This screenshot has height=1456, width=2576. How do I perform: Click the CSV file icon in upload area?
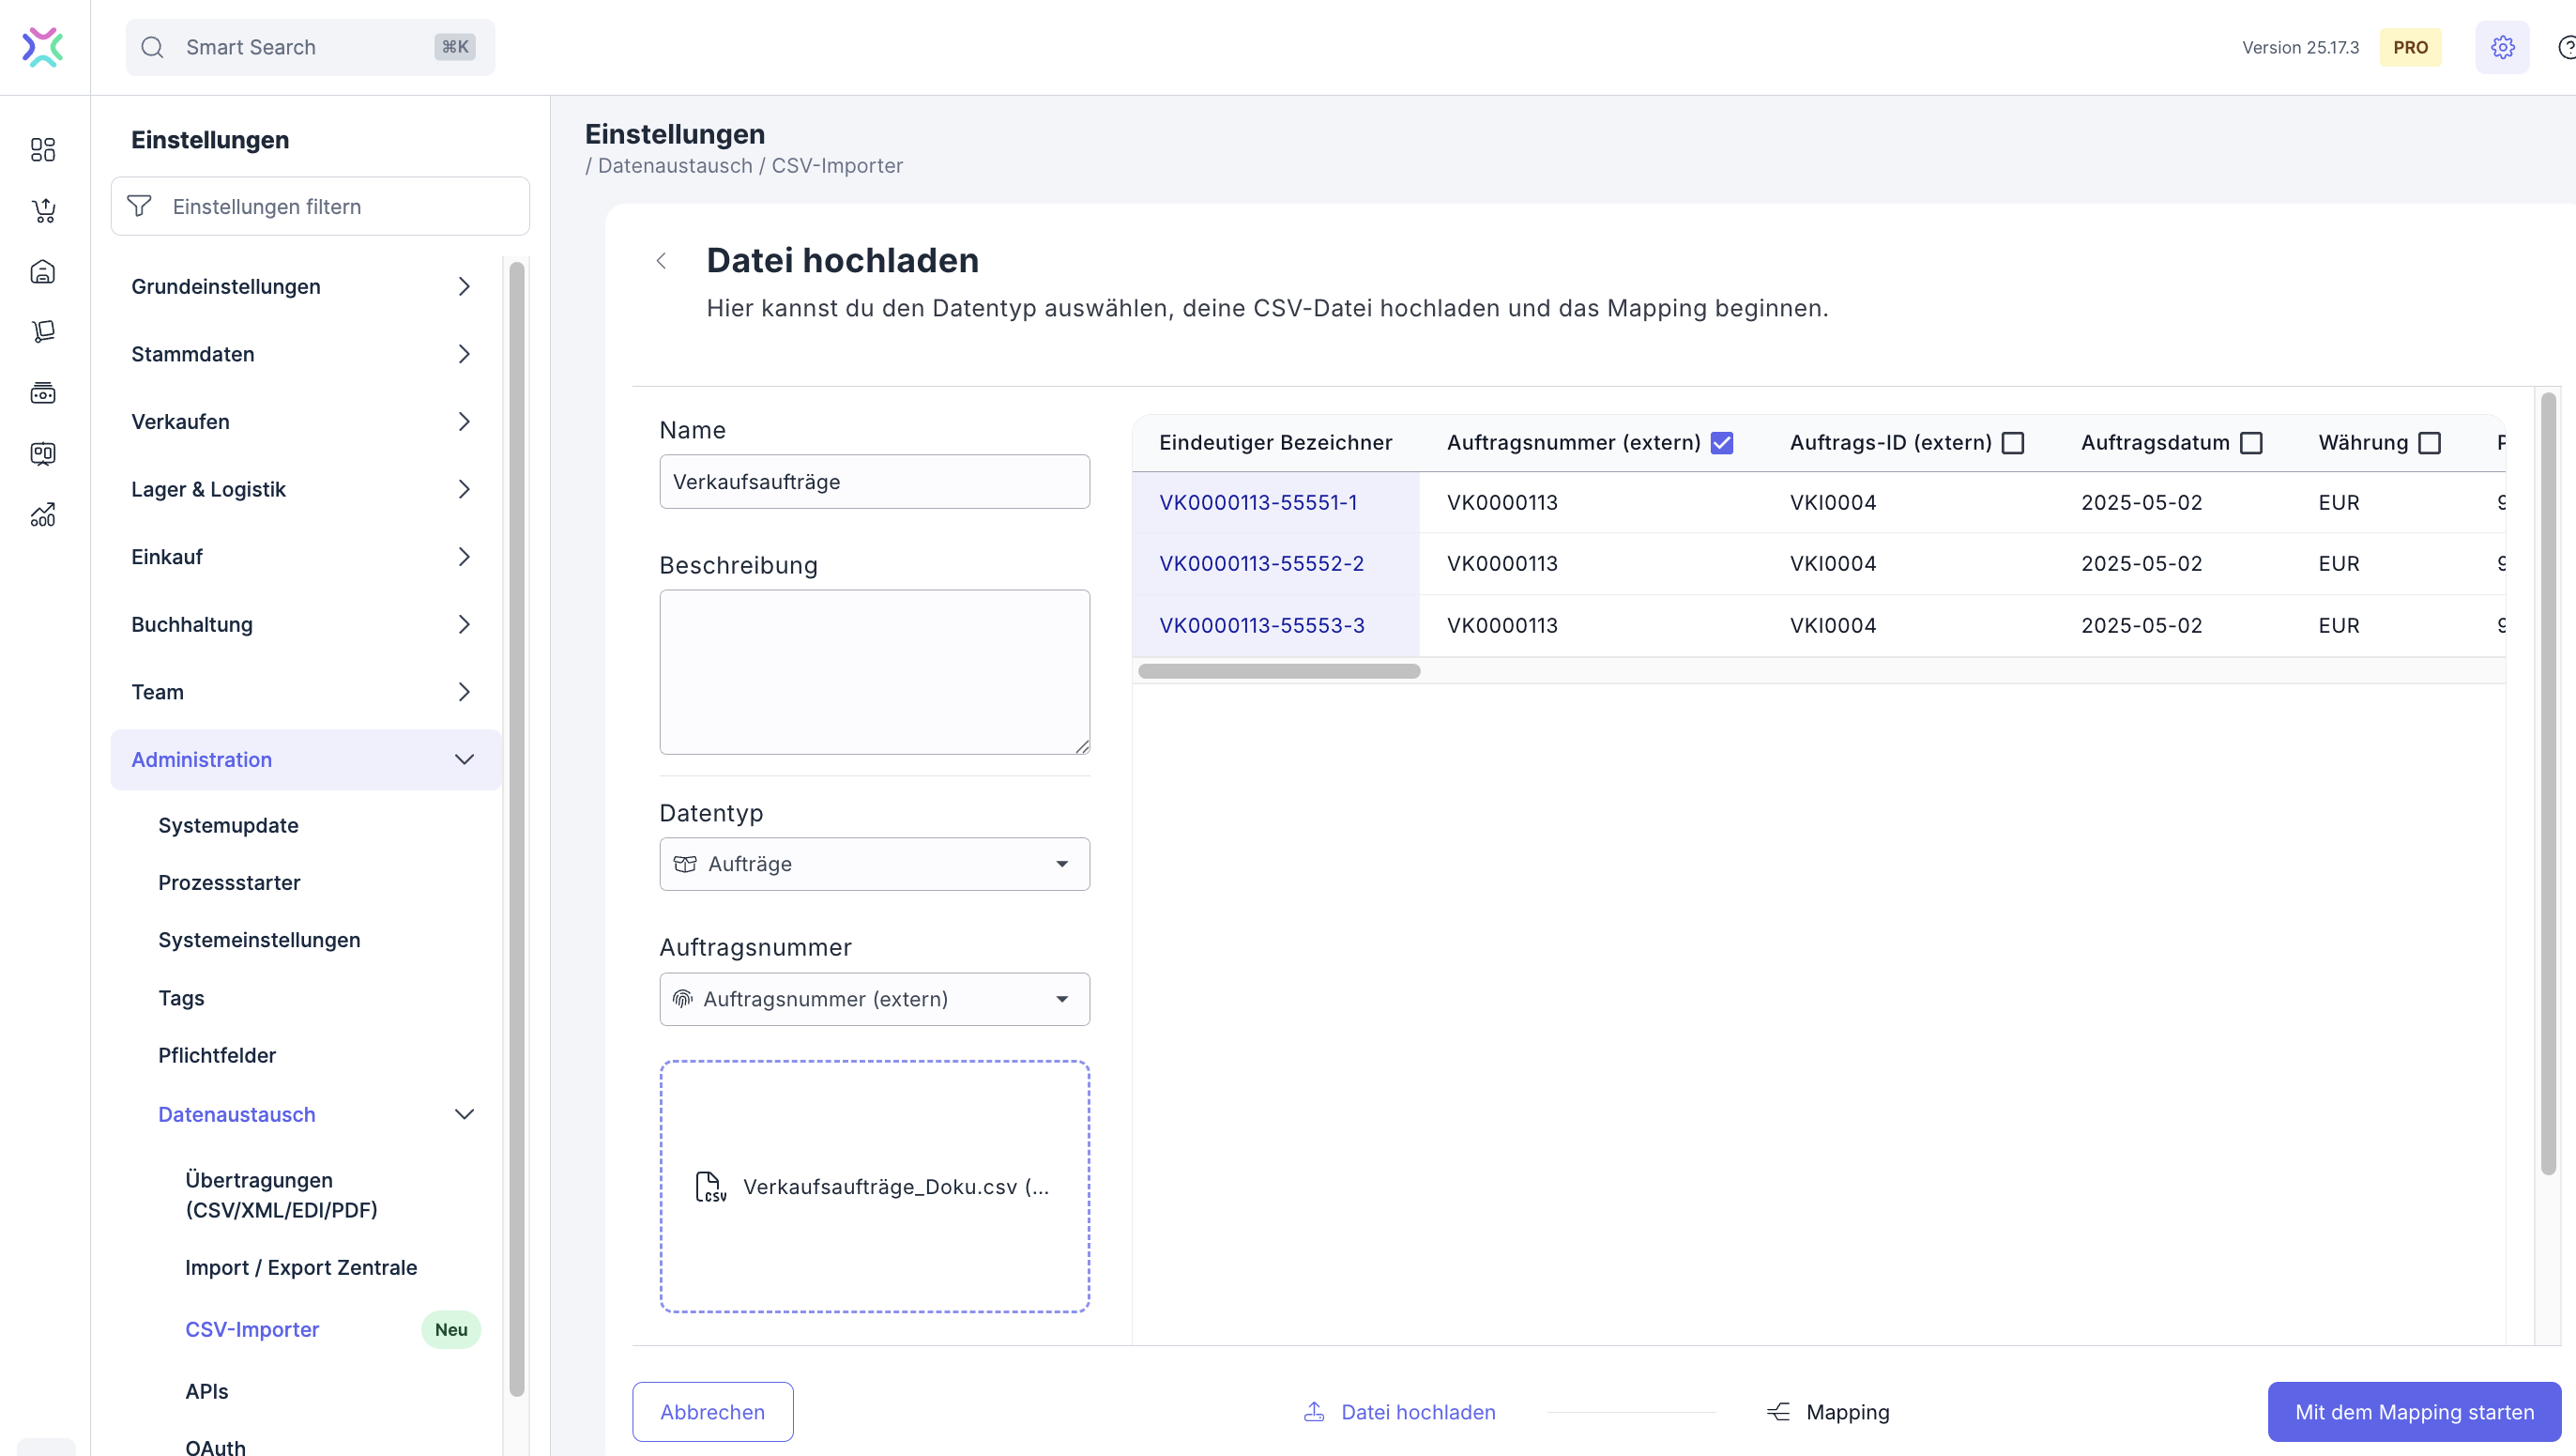coord(710,1187)
